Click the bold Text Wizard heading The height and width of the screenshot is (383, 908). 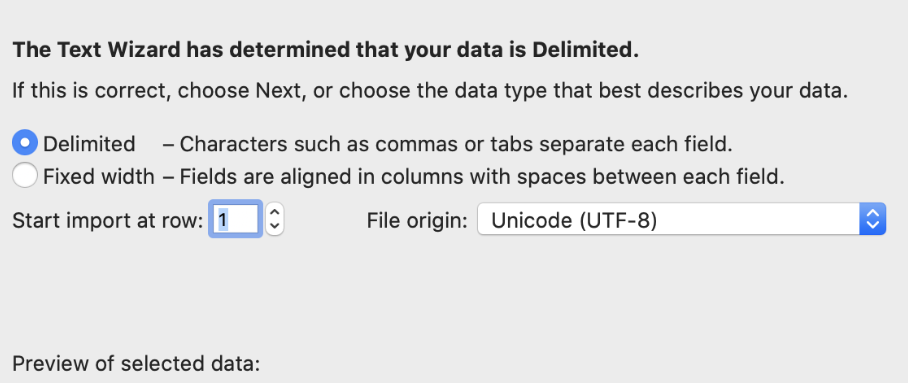coord(325,50)
